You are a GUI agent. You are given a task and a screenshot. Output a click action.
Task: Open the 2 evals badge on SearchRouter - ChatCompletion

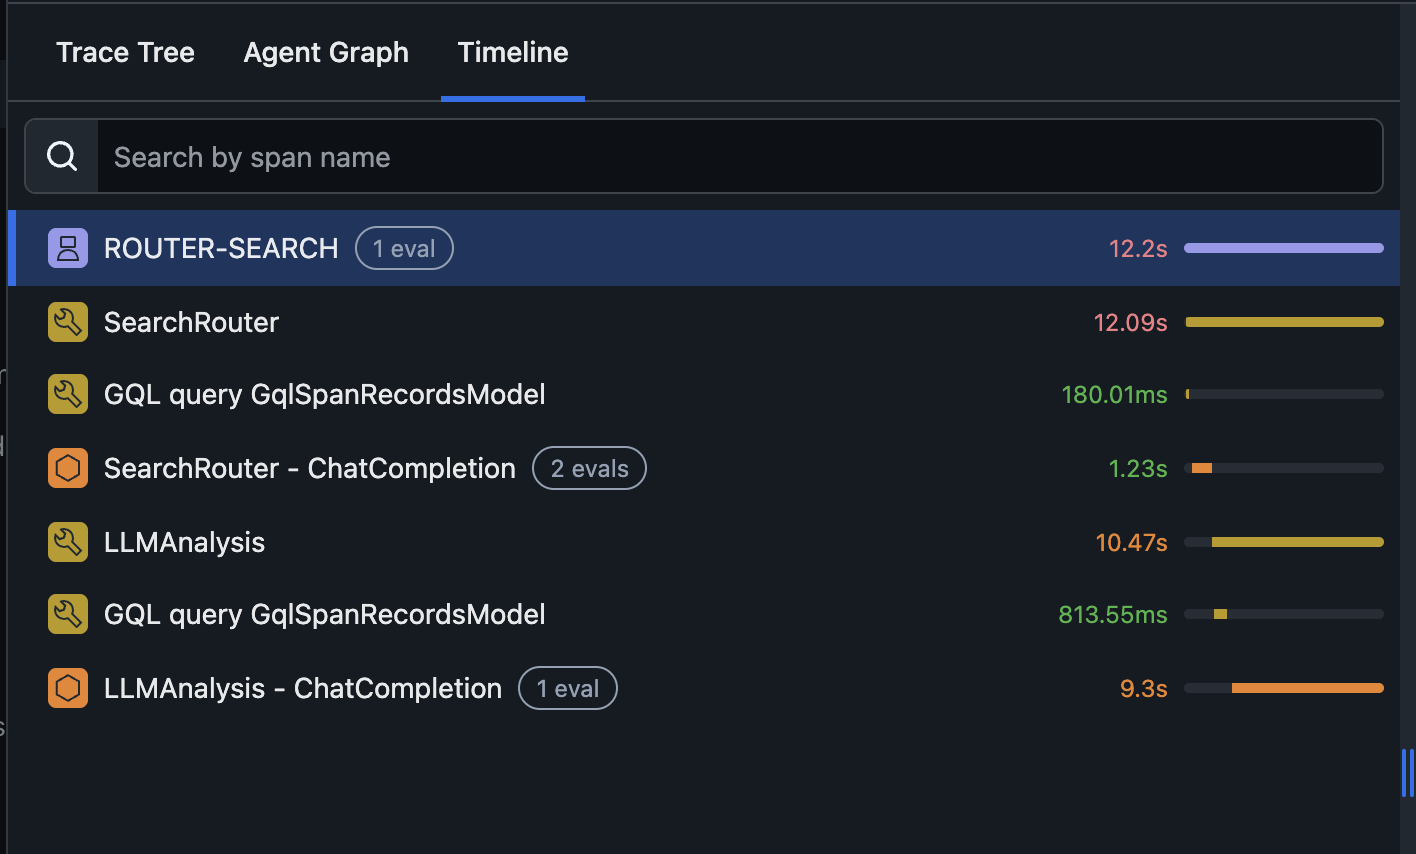(589, 468)
